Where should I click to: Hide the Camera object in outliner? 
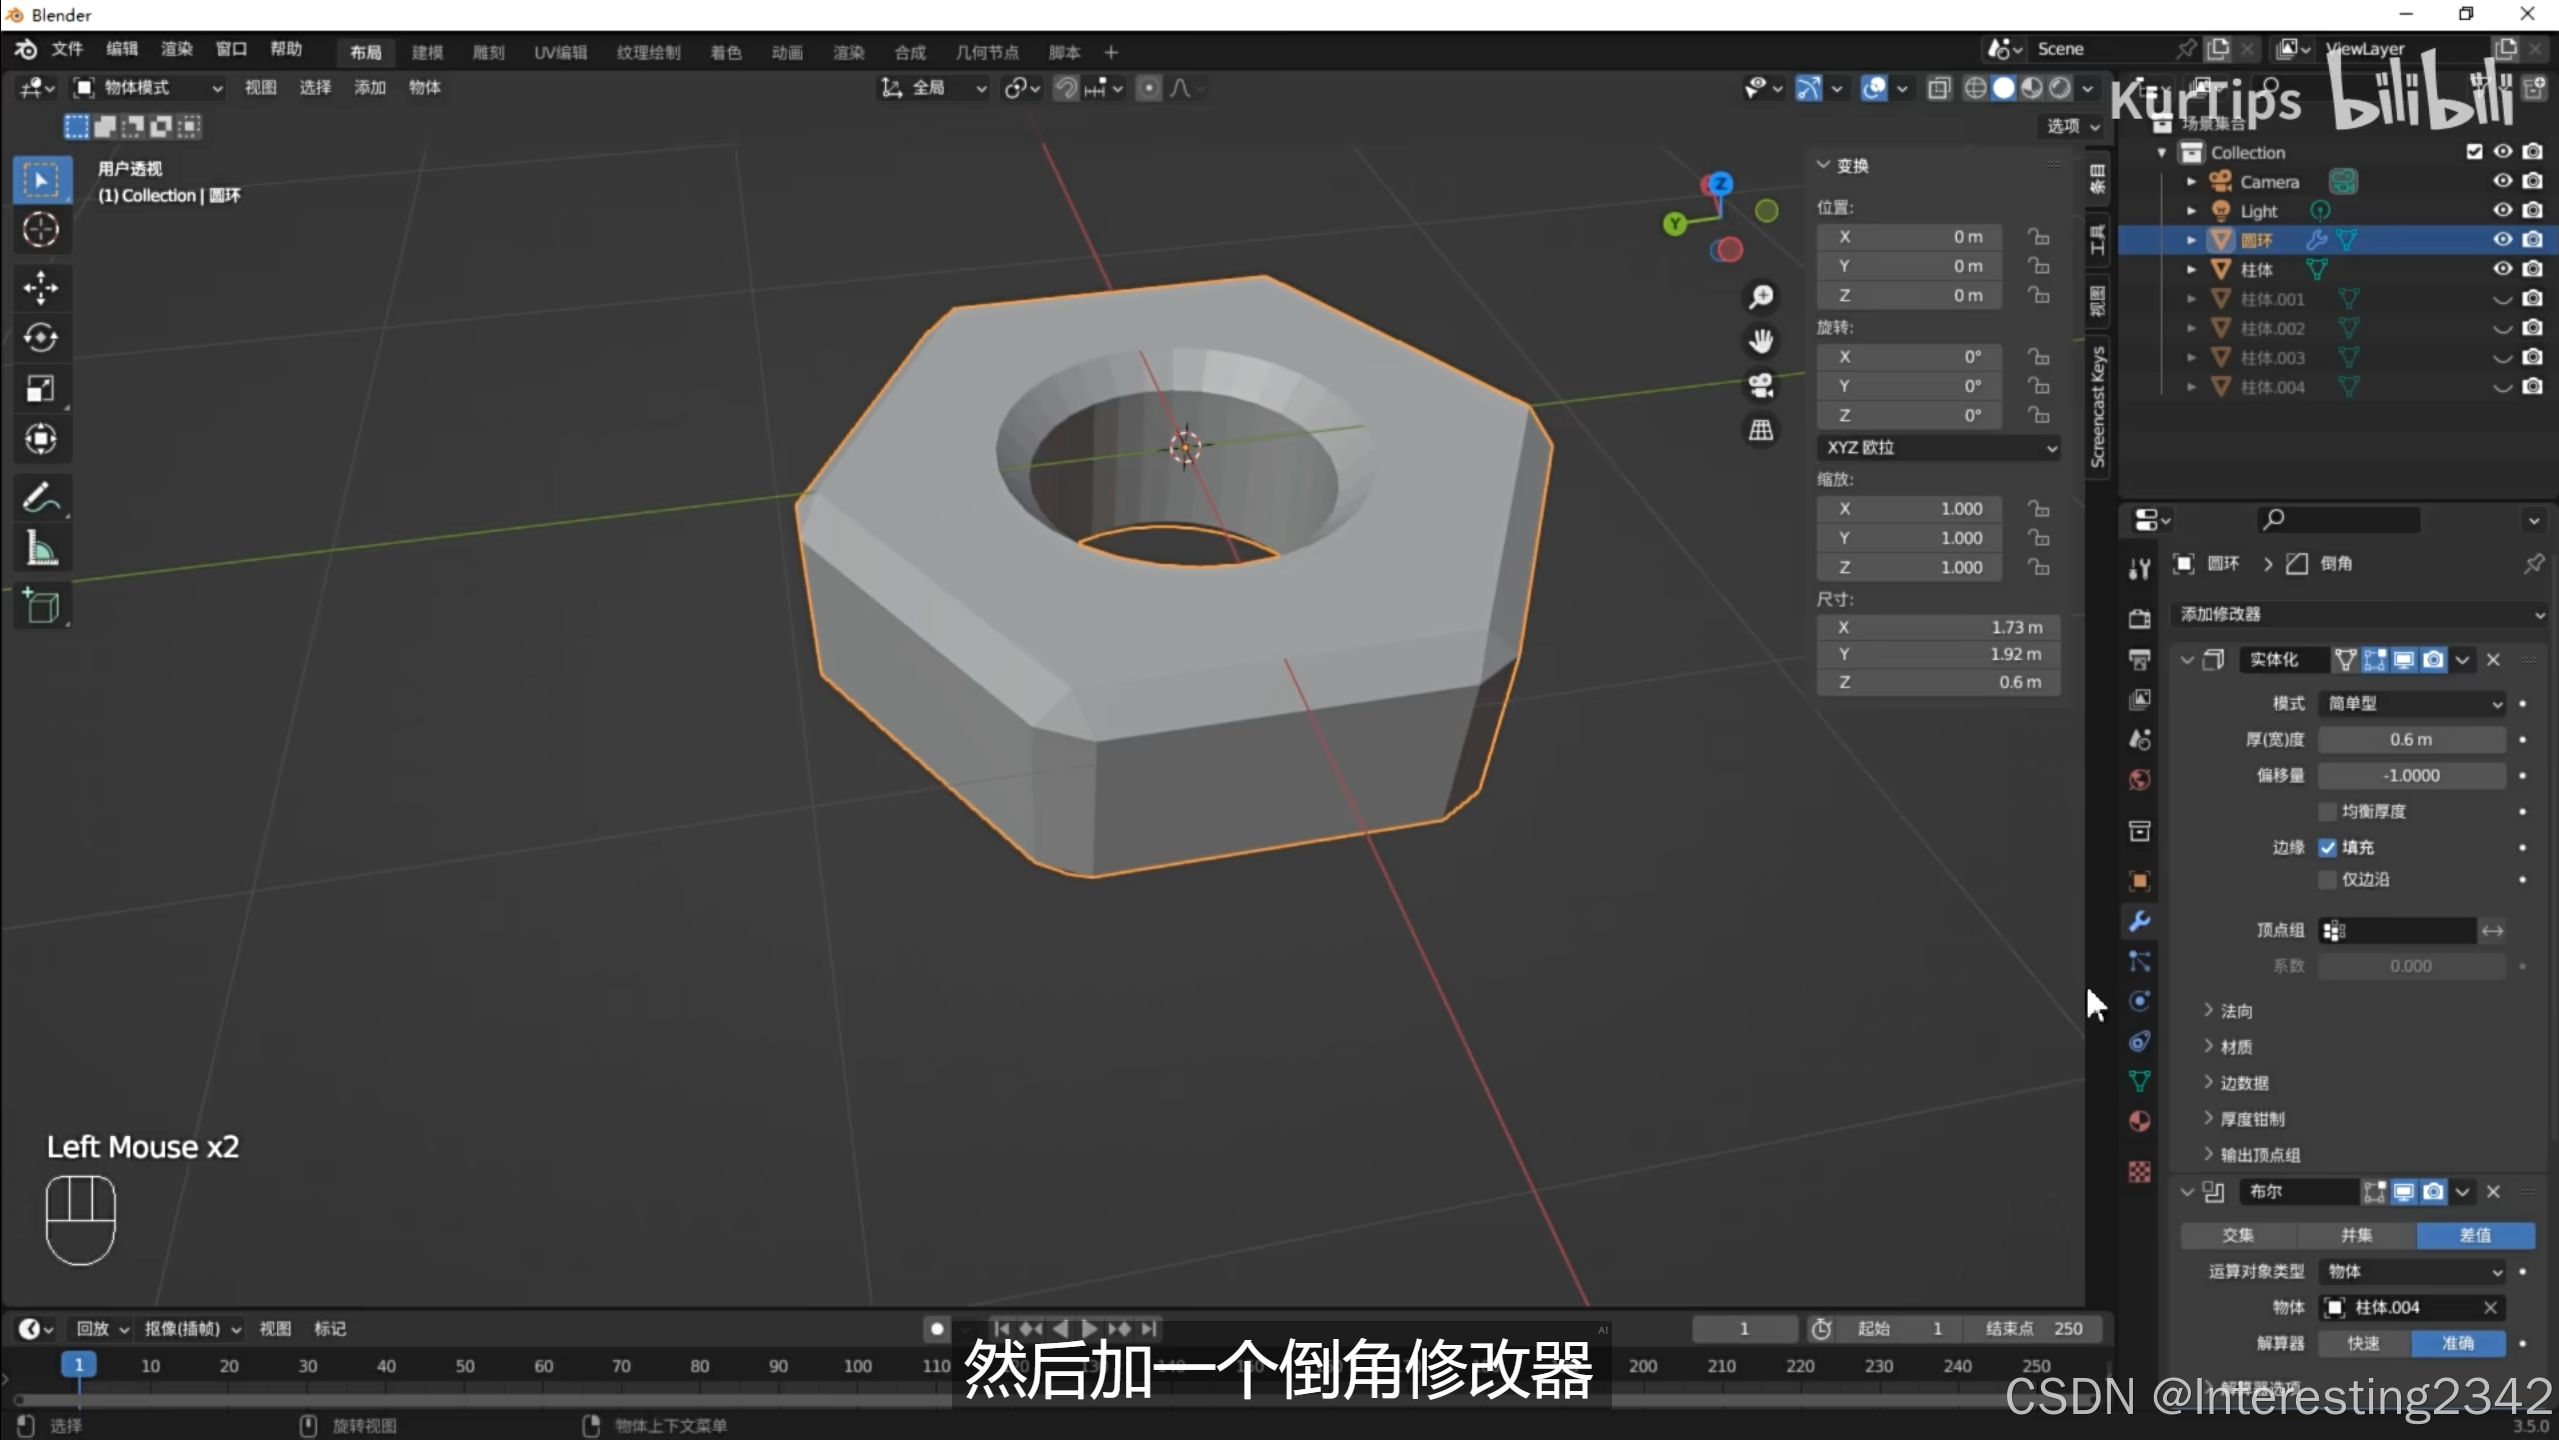pos(2502,181)
